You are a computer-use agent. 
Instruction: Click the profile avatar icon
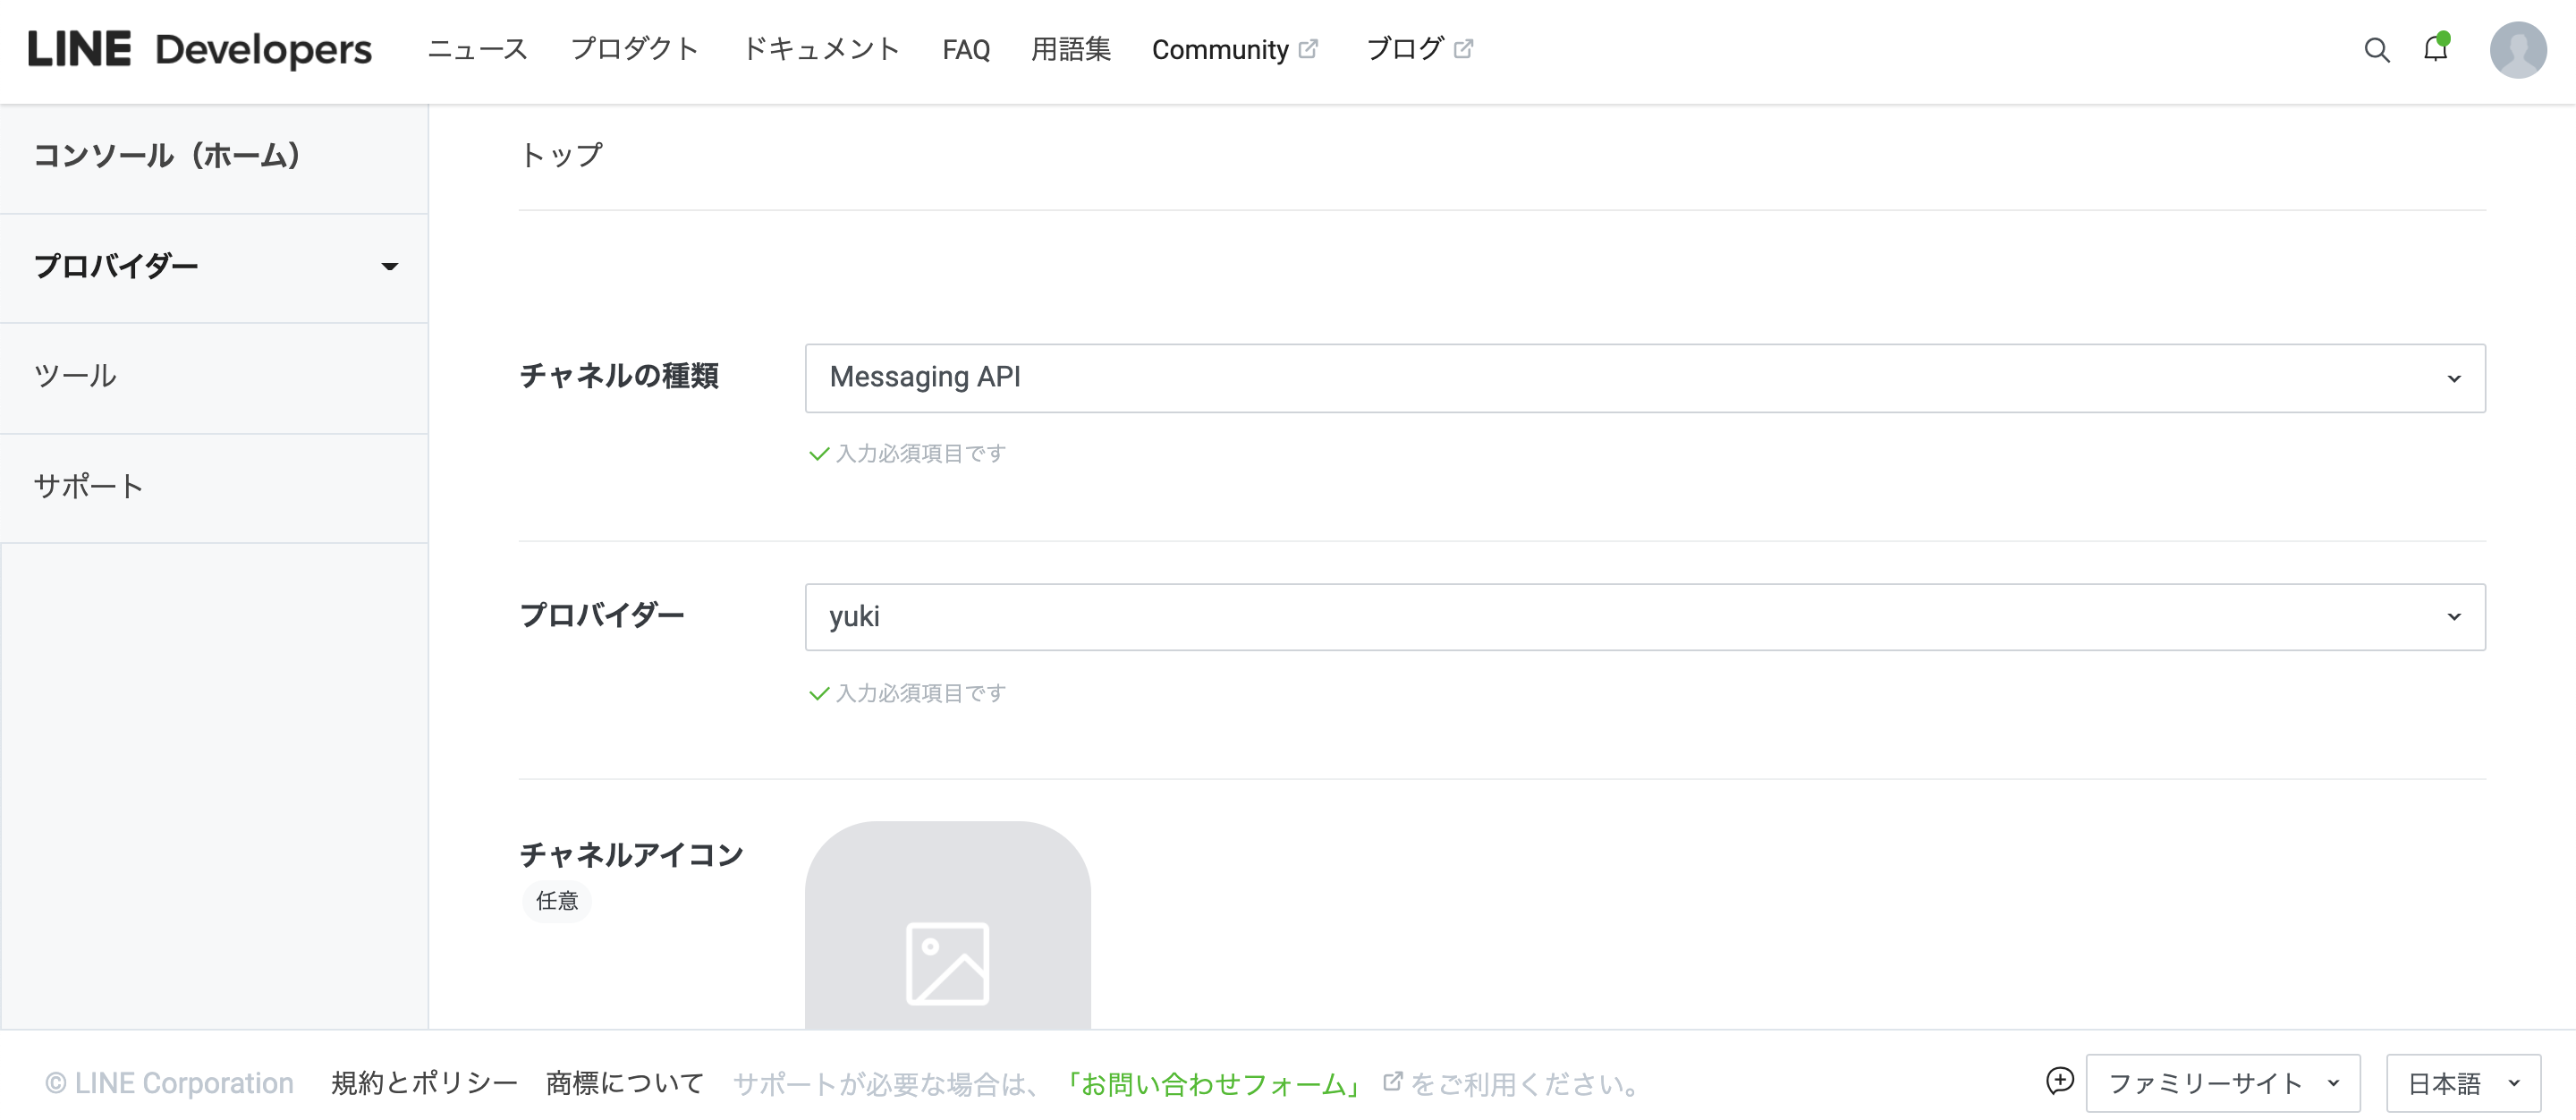[2519, 50]
